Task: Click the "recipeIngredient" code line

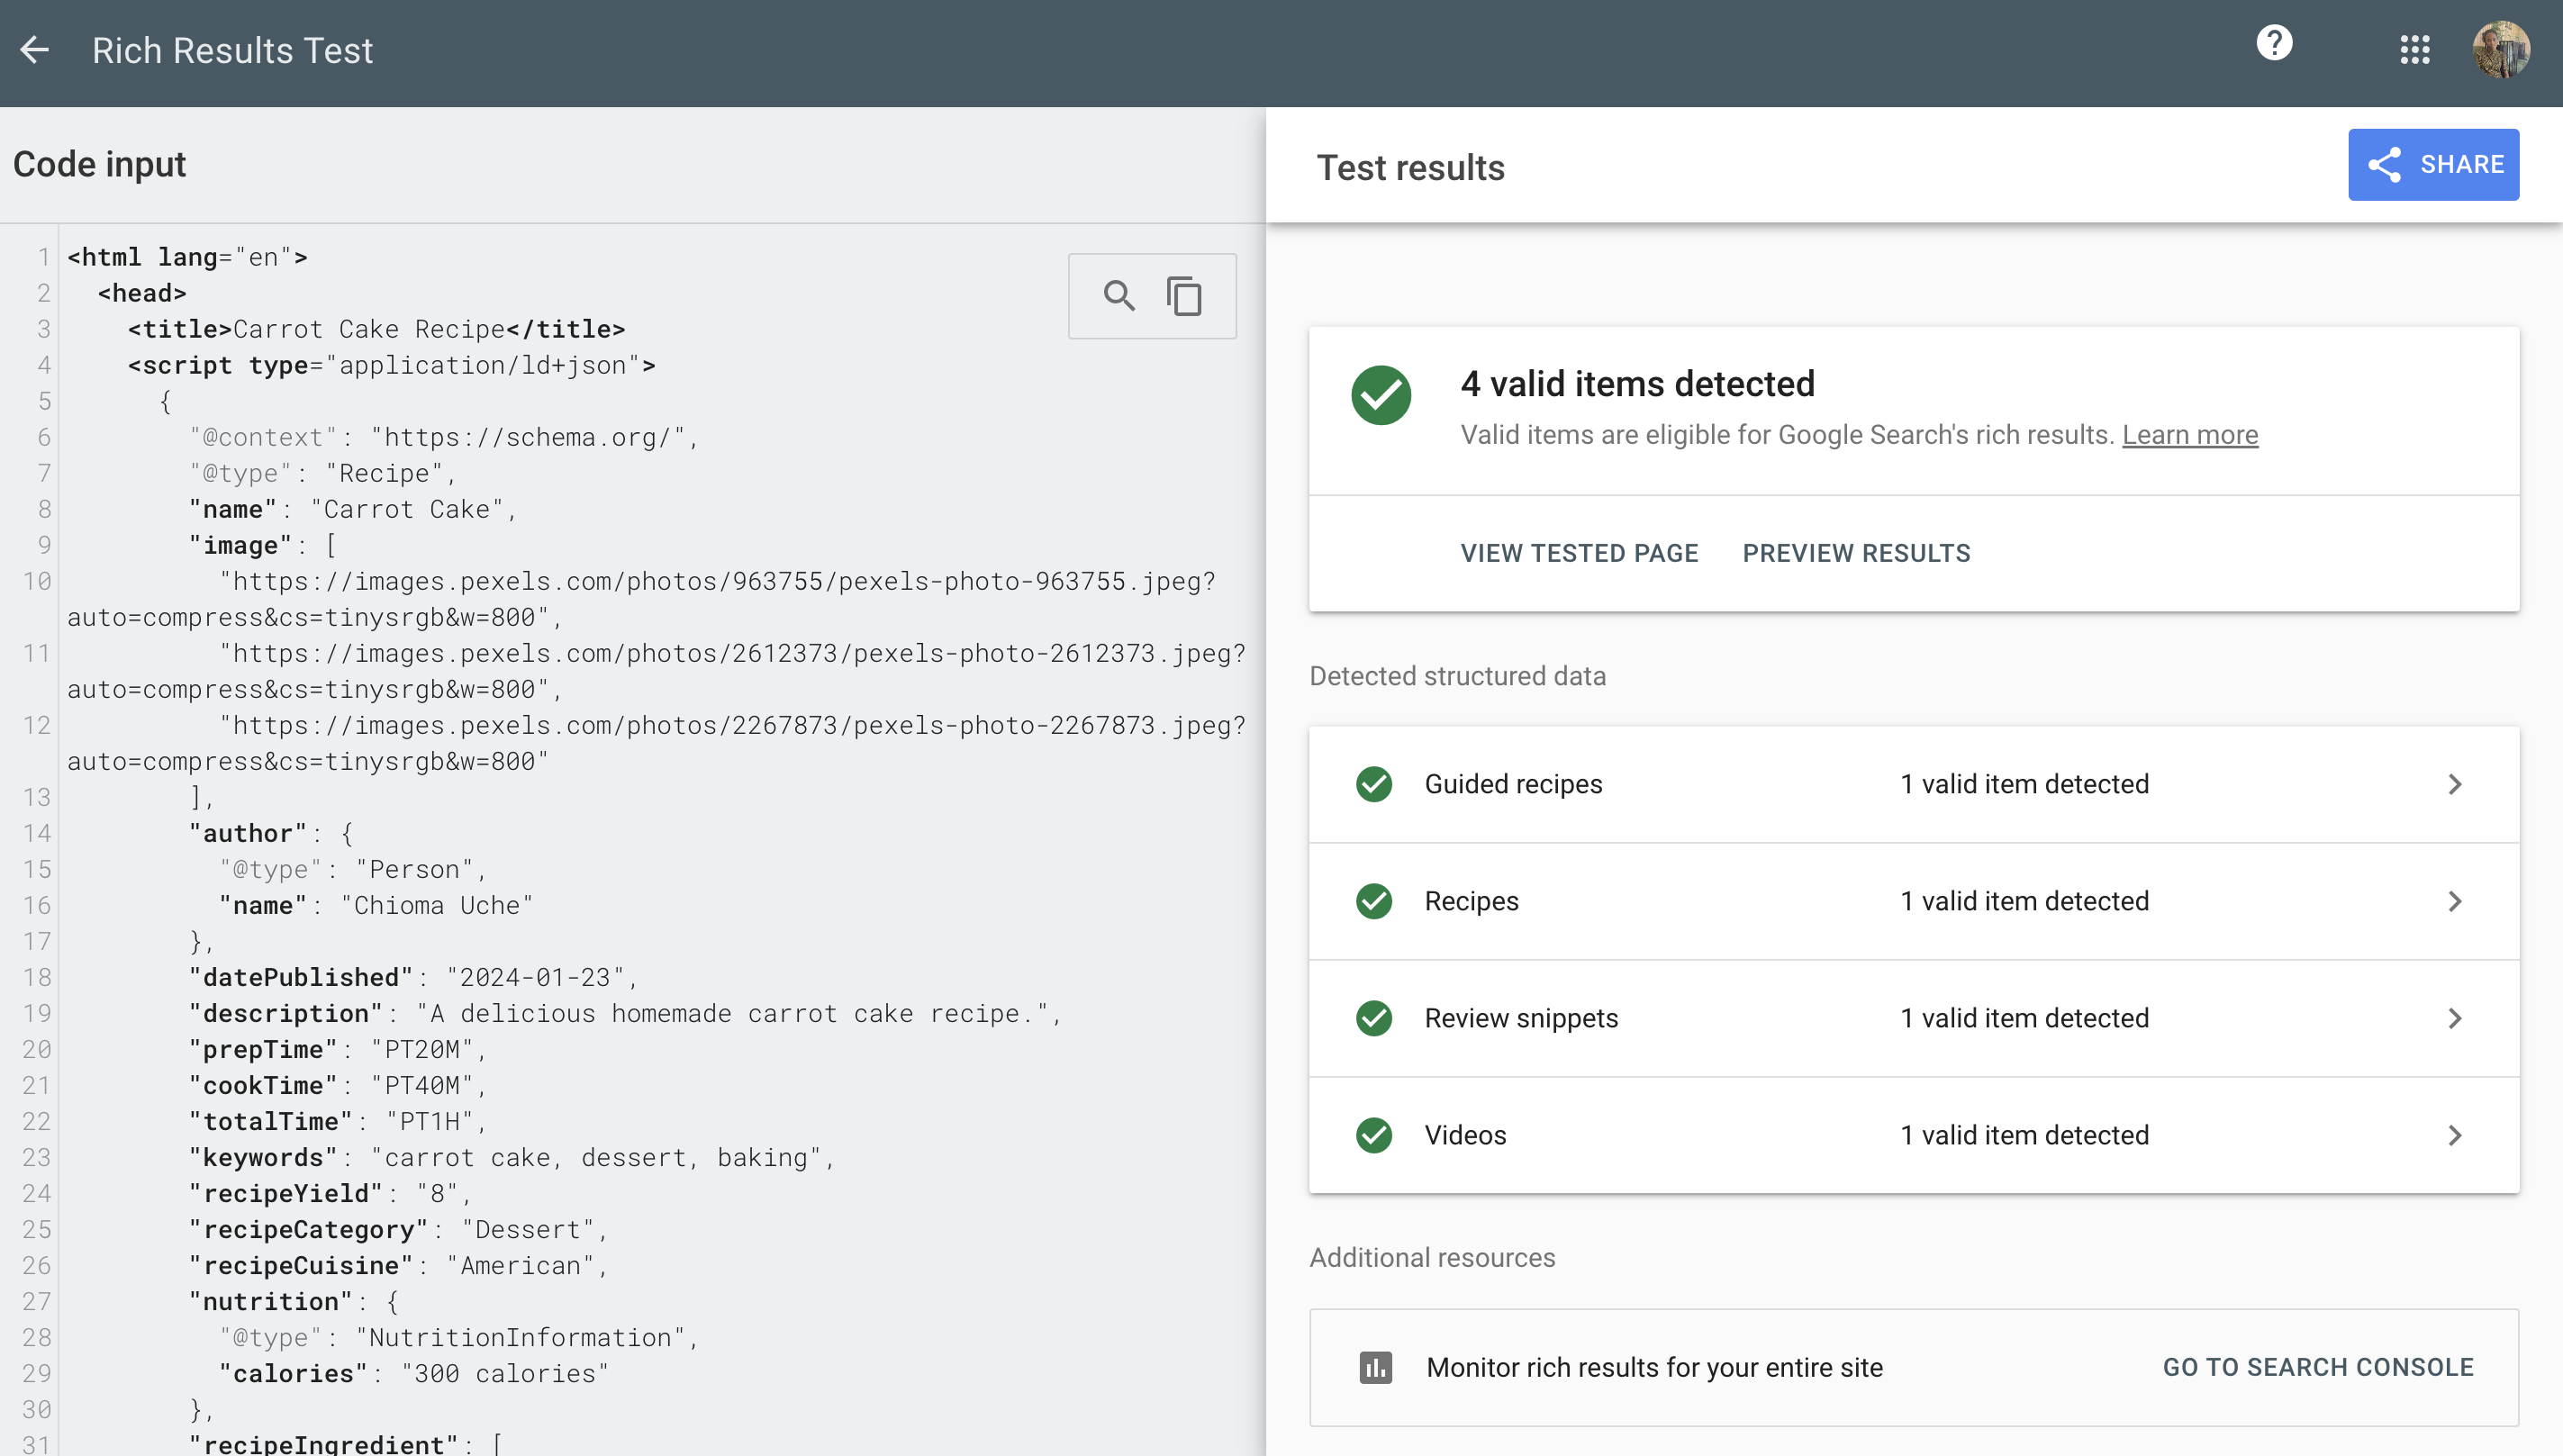Action: pos(347,1443)
